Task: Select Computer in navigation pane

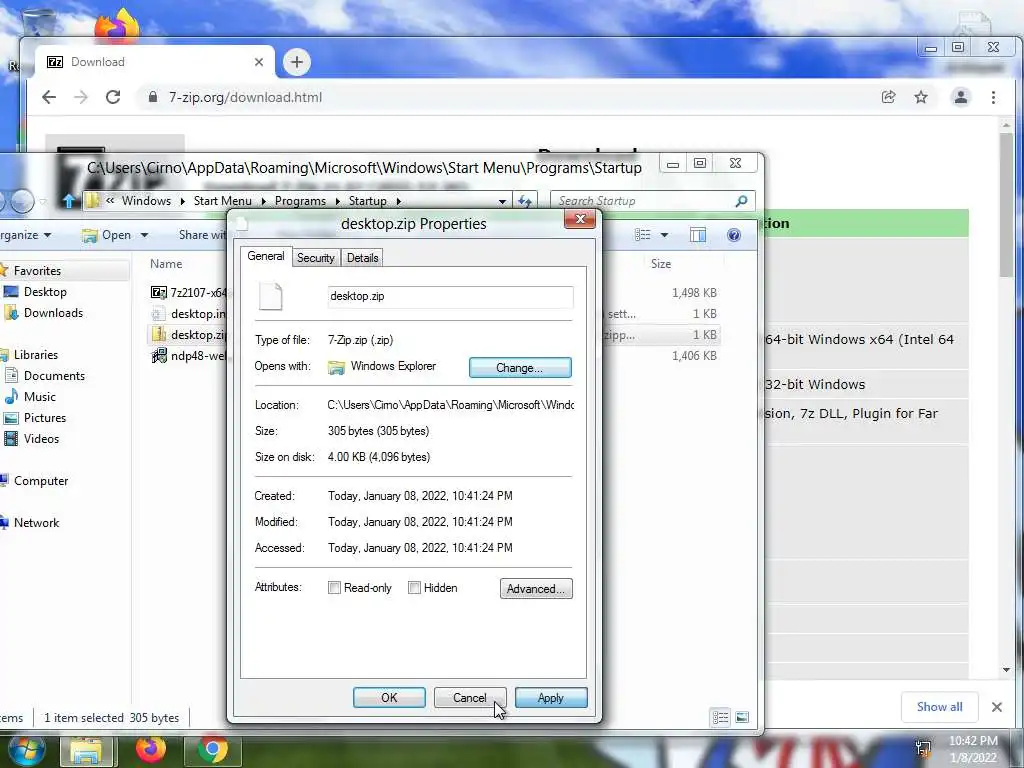Action: (40, 481)
